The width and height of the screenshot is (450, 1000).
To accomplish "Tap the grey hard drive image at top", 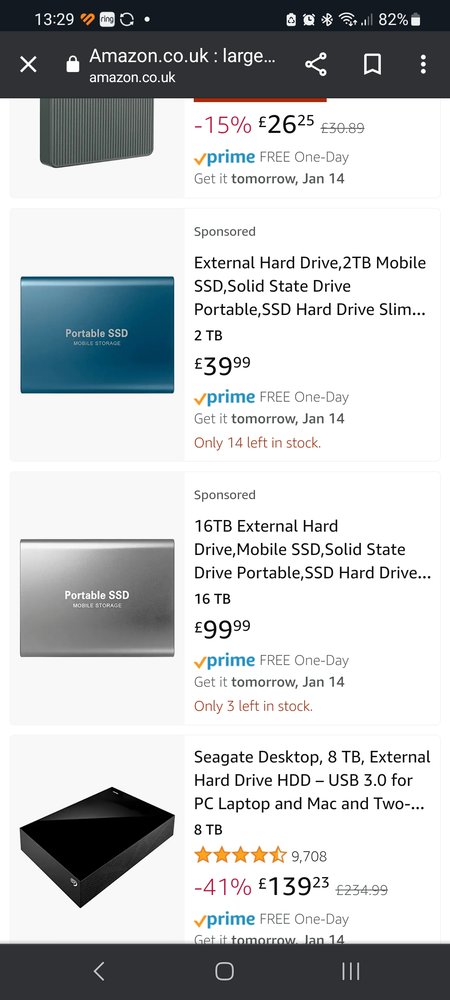I will click(x=97, y=133).
